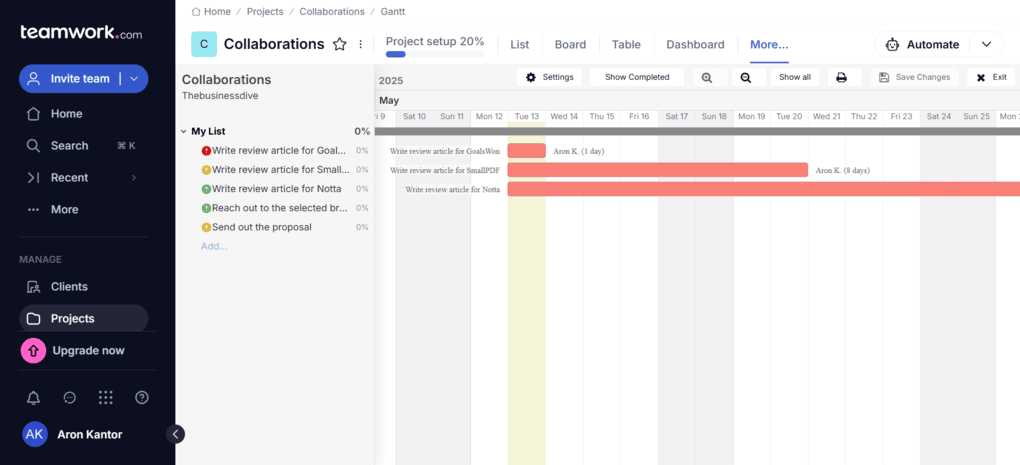Click the SmallPDF 8 days Gantt bar

pos(658,170)
